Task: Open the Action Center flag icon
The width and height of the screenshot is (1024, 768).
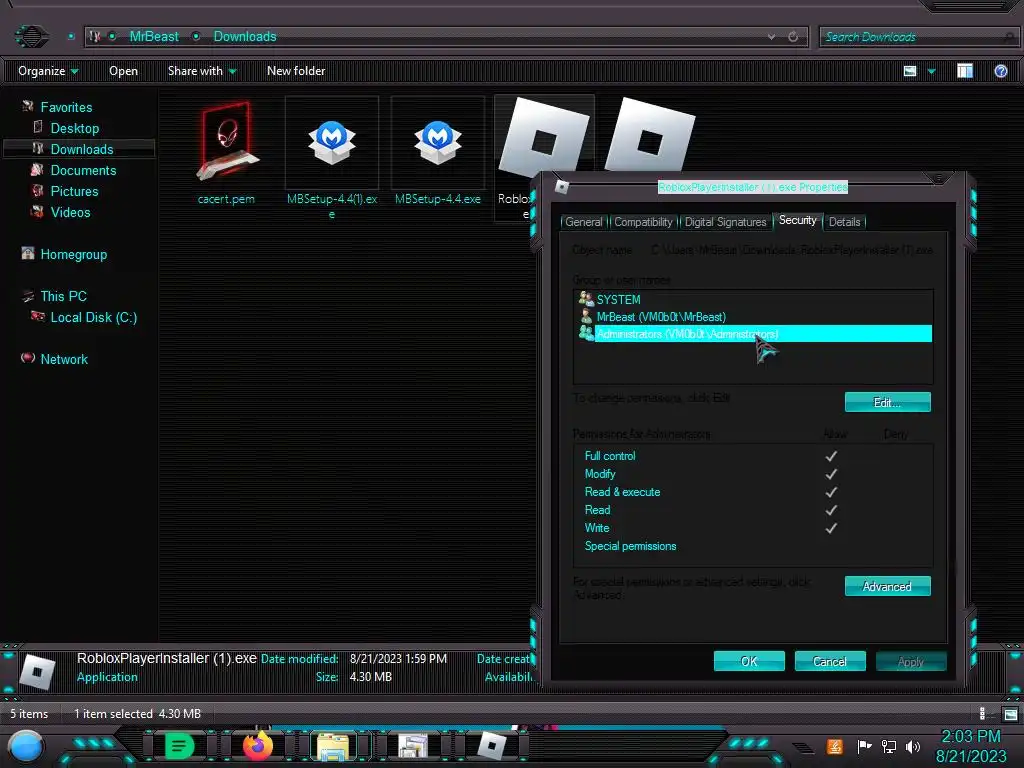Action: [x=864, y=746]
